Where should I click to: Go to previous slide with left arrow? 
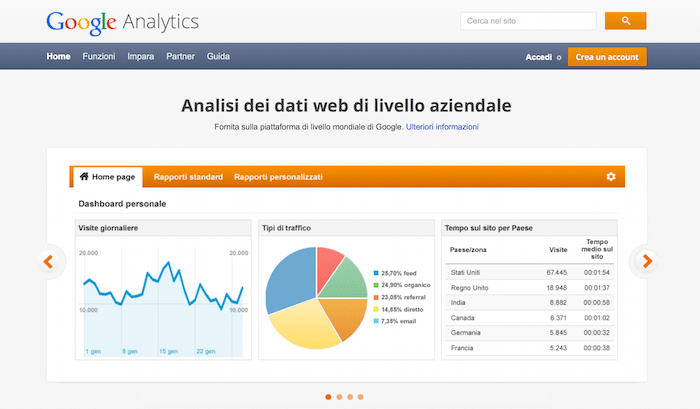pos(48,261)
